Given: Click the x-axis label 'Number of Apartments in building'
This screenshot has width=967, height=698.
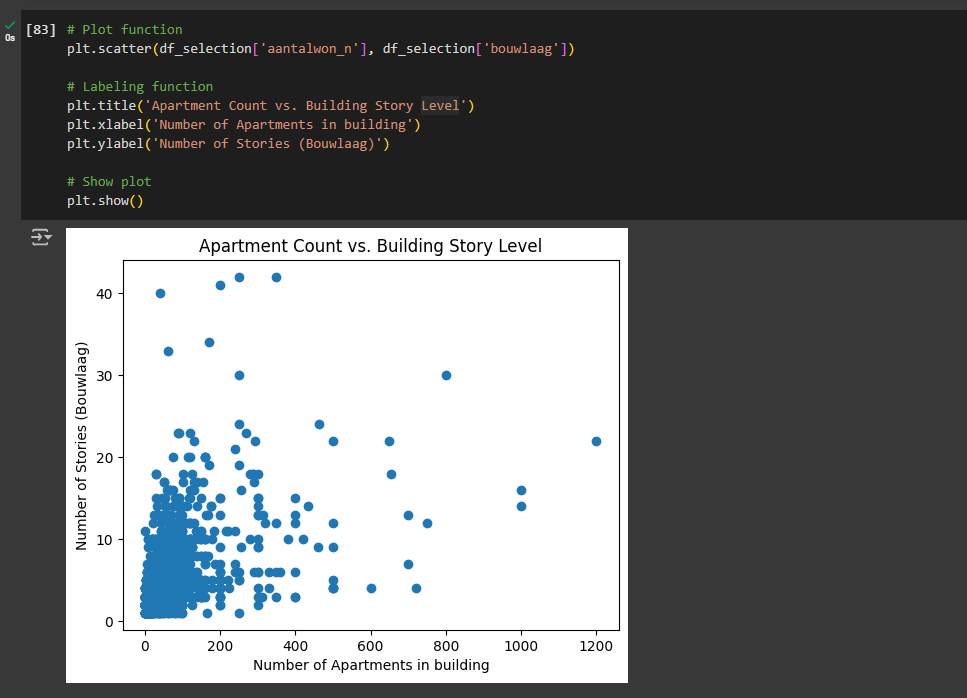Looking at the screenshot, I should 371,665.
